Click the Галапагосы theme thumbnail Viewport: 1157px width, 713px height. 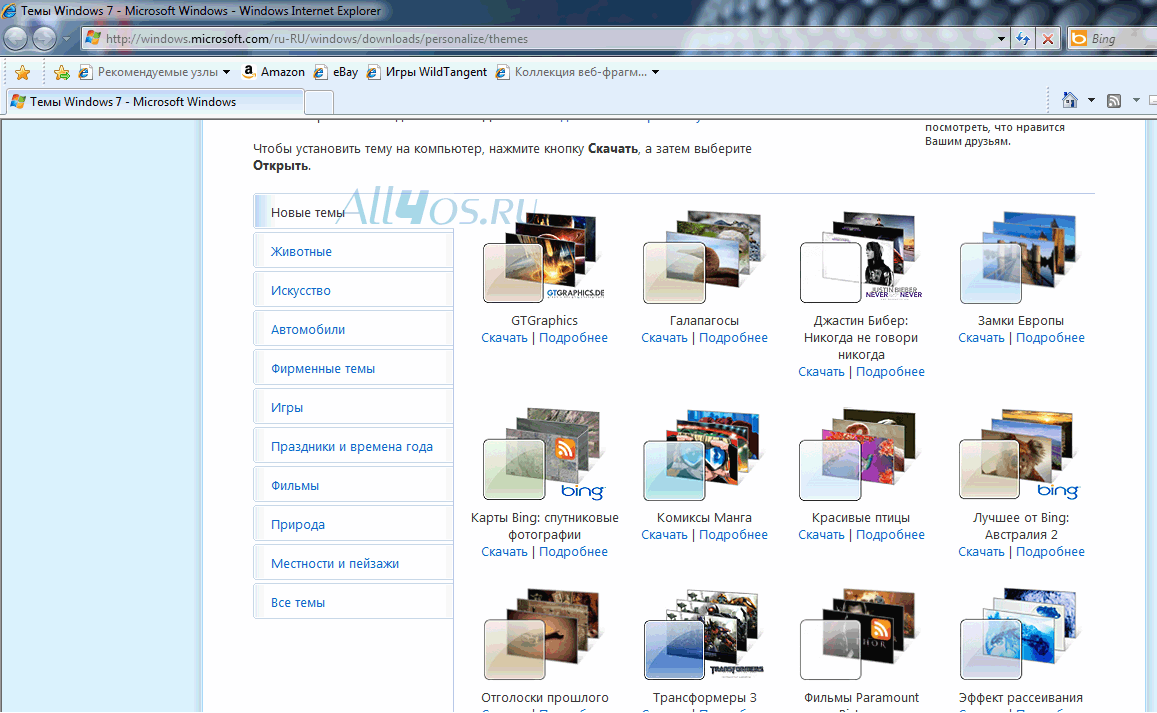pyautogui.click(x=704, y=257)
